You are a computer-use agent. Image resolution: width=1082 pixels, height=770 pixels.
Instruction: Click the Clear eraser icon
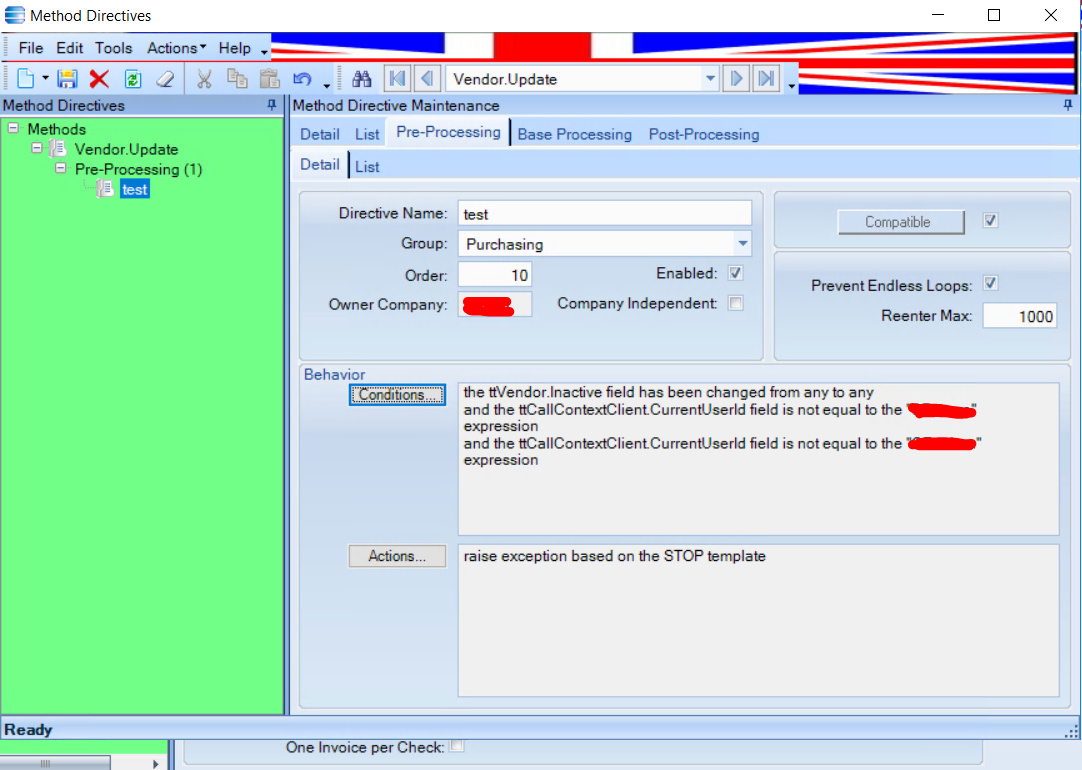[x=165, y=79]
